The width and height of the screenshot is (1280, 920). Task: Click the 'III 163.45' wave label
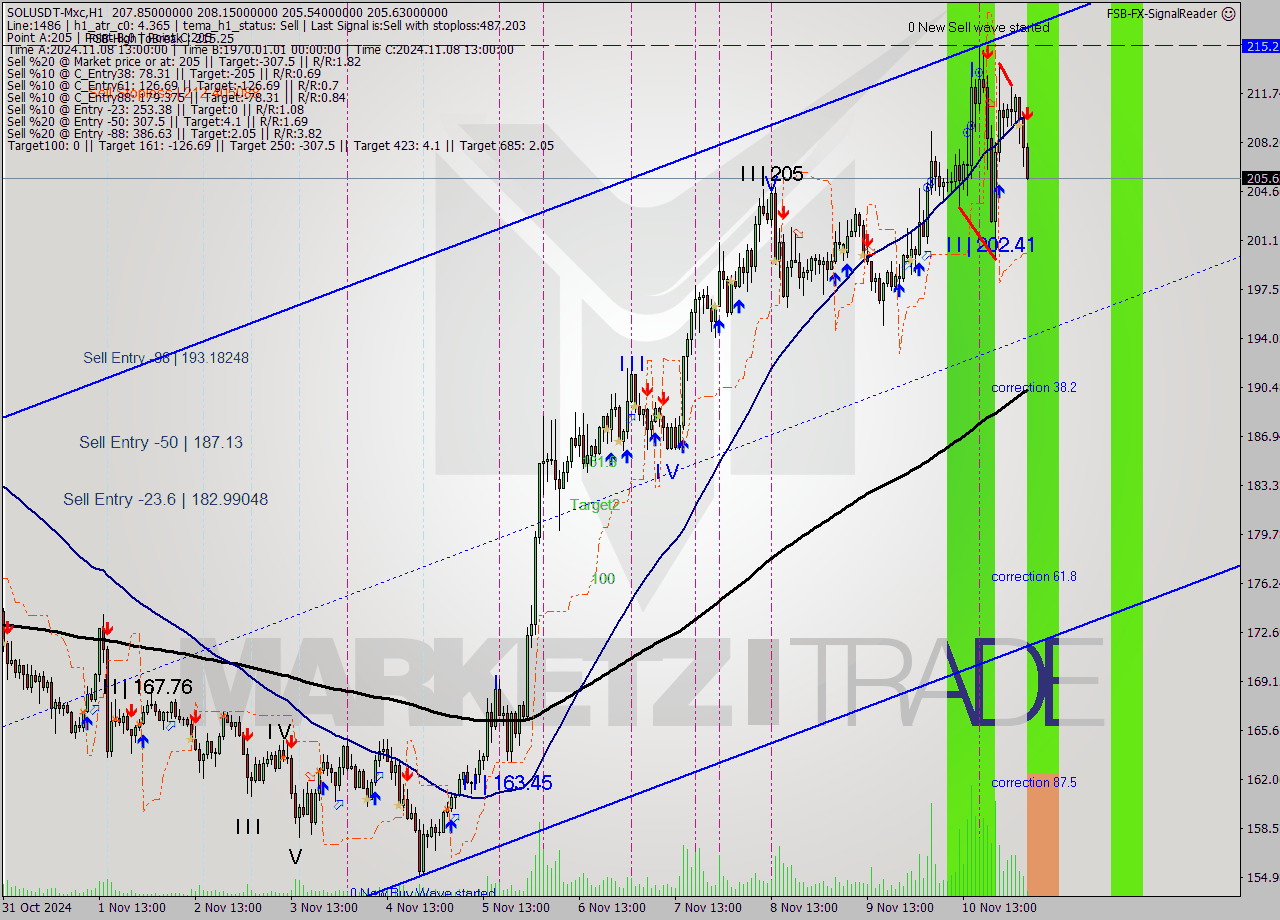click(507, 783)
